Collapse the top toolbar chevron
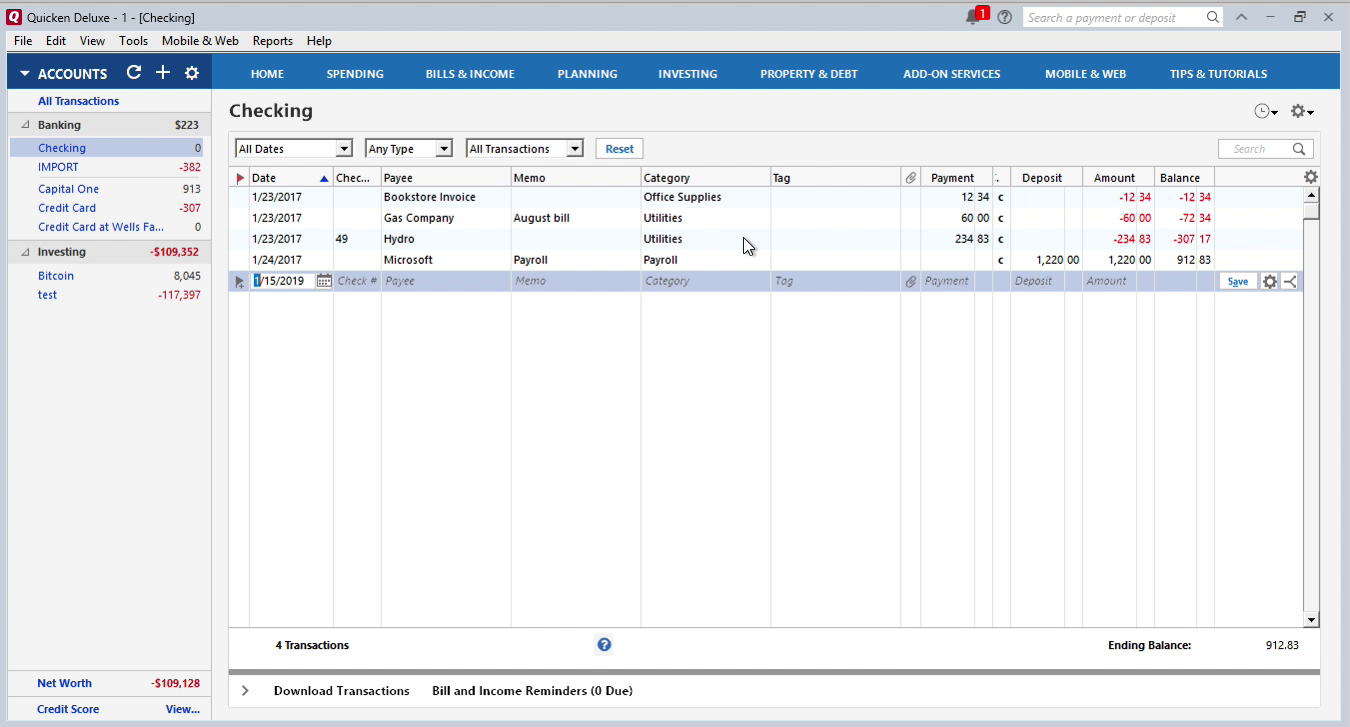The image size is (1350, 727). click(x=1241, y=17)
